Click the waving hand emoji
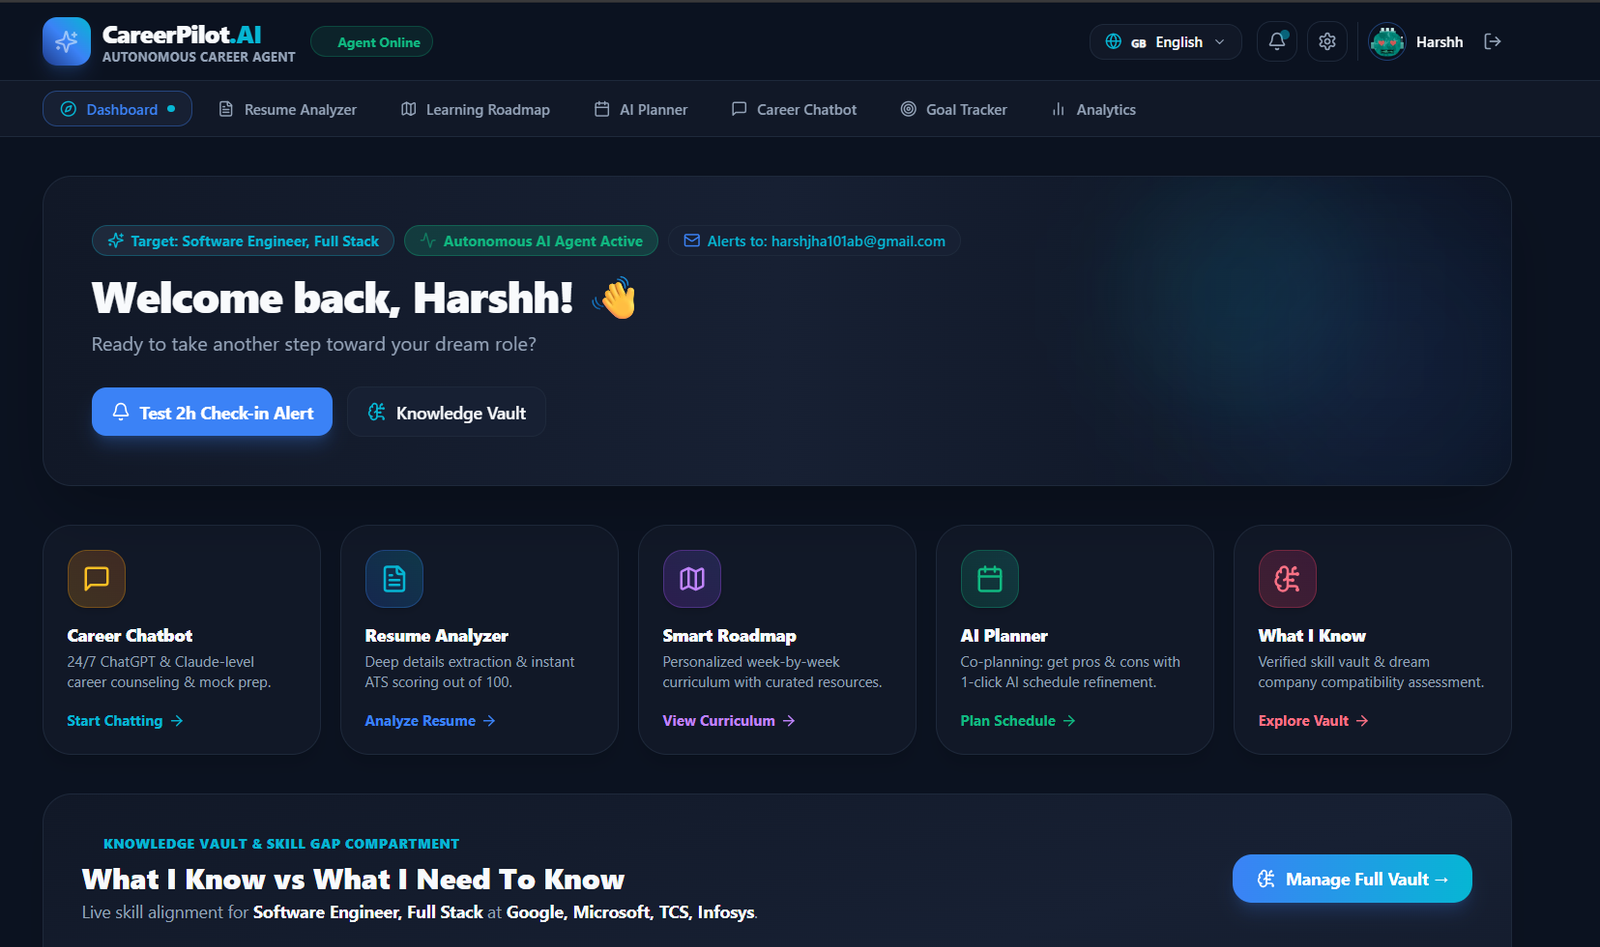This screenshot has width=1600, height=947. 615,298
